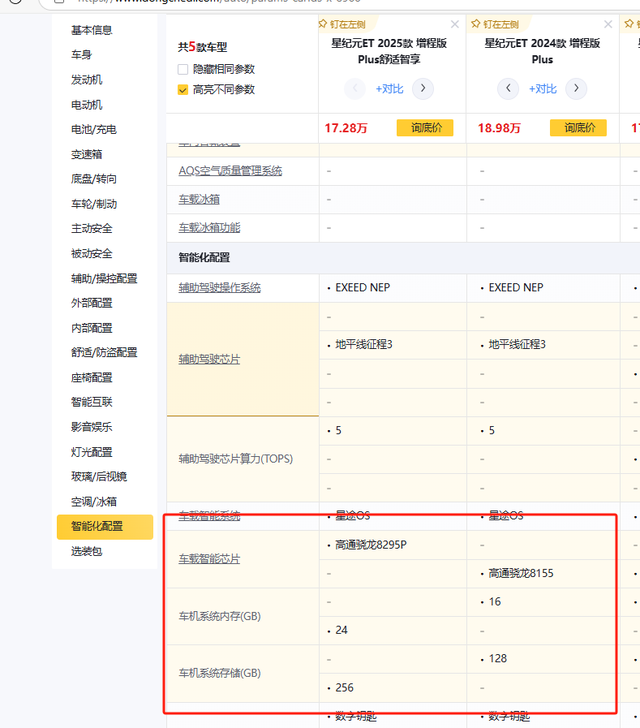Viewport: 640px width, 728px height.
Task: Click 18.98万 price
Action: (x=499, y=128)
